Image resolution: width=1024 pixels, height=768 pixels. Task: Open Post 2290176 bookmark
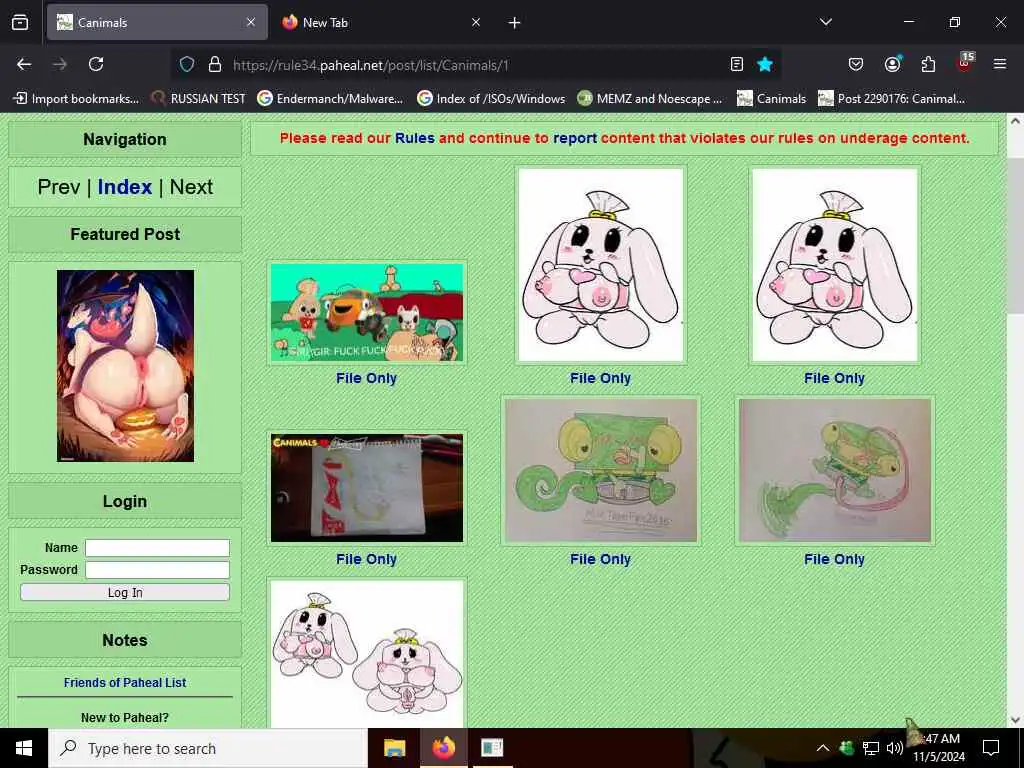click(891, 99)
